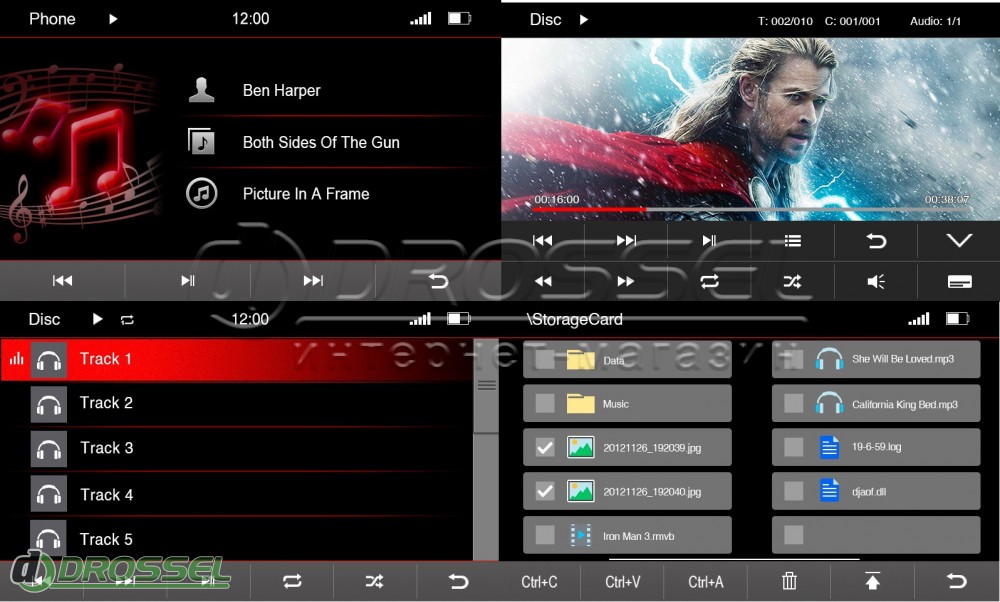Open the video player's playlist menu icon
Viewport: 1000px width, 602px height.
792,241
